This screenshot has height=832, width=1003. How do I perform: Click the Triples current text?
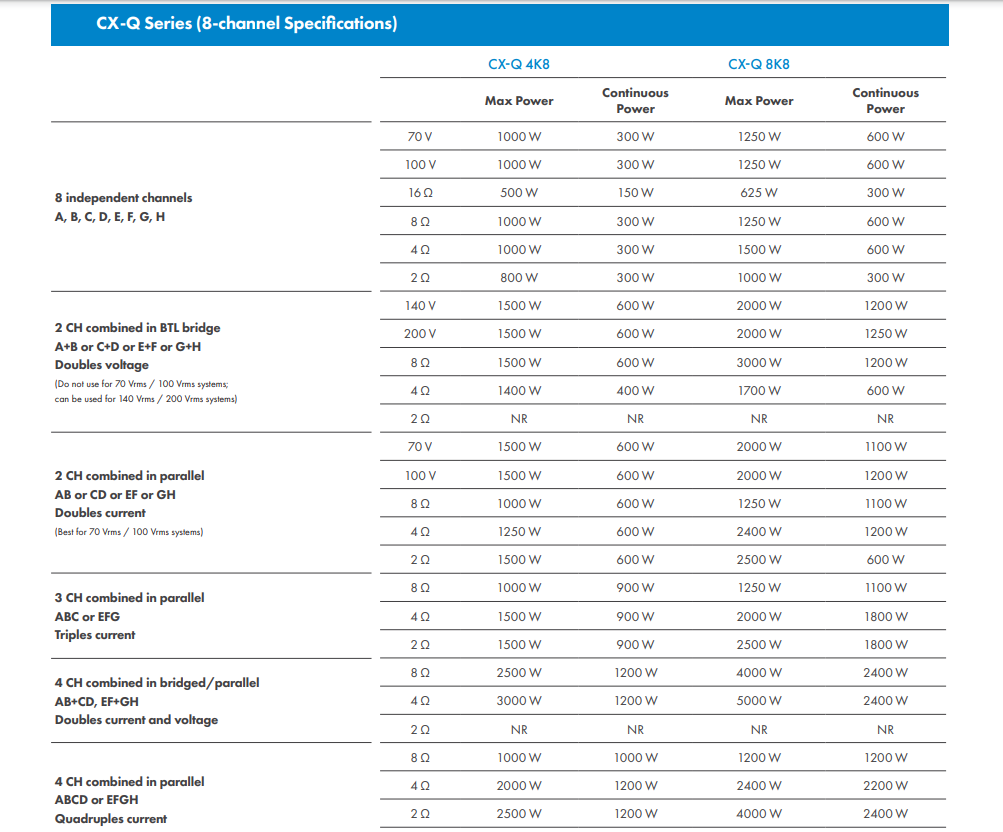[x=95, y=635]
